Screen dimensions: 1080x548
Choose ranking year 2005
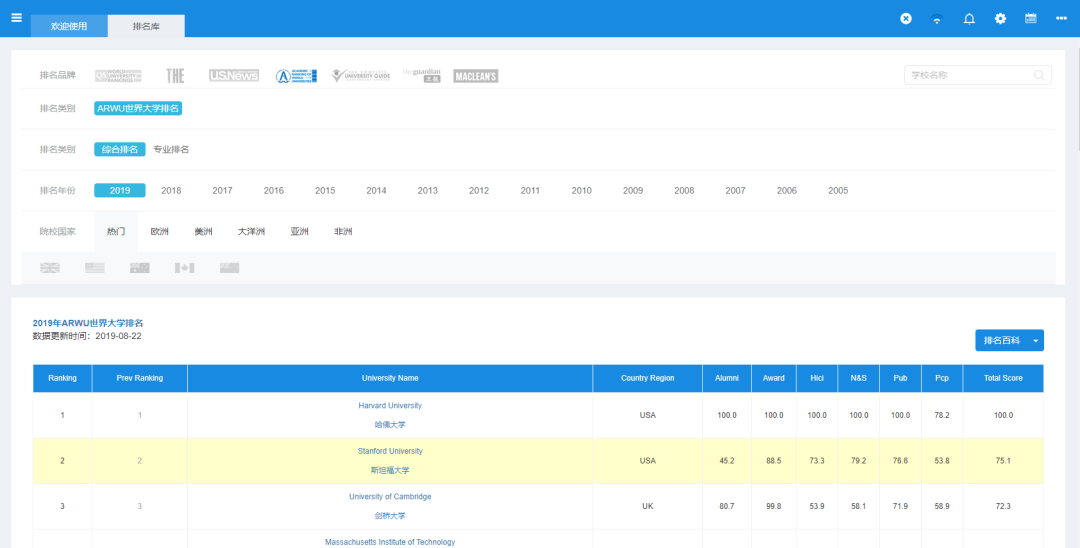[x=838, y=191]
